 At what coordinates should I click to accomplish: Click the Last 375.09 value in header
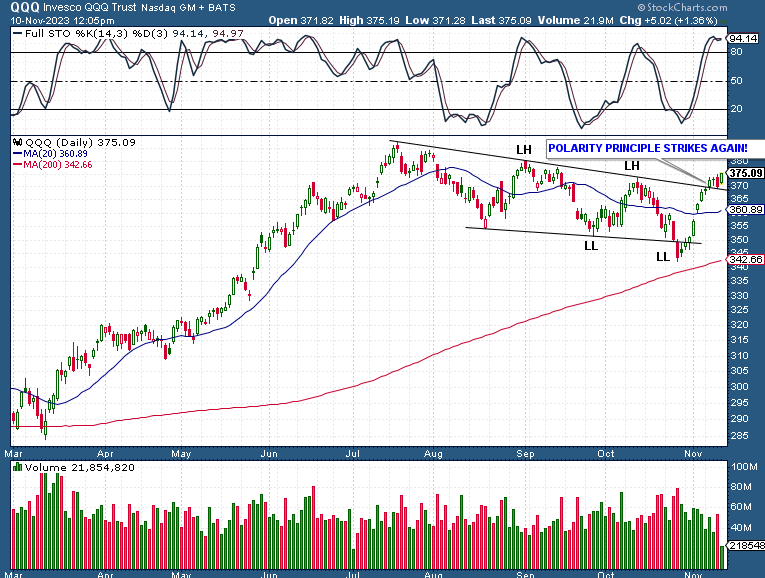[502, 20]
